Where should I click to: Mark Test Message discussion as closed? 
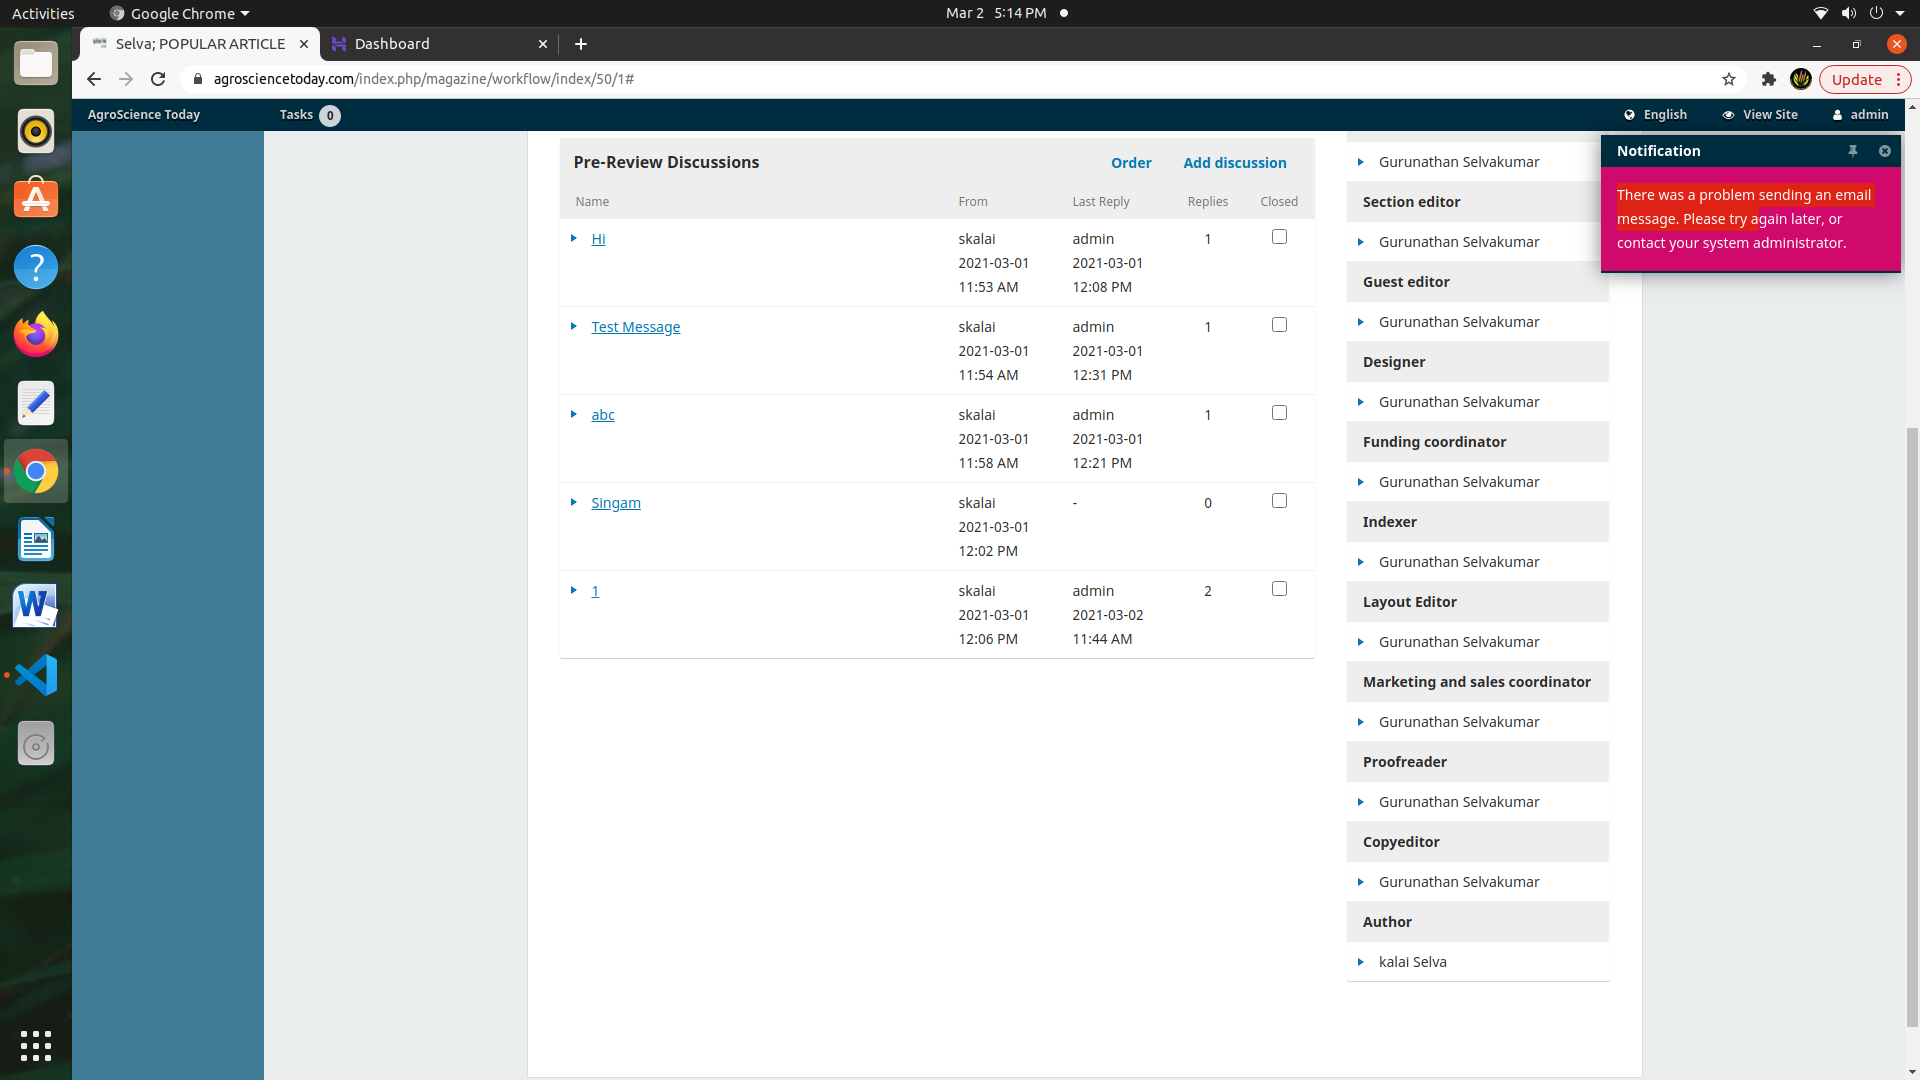(1279, 324)
